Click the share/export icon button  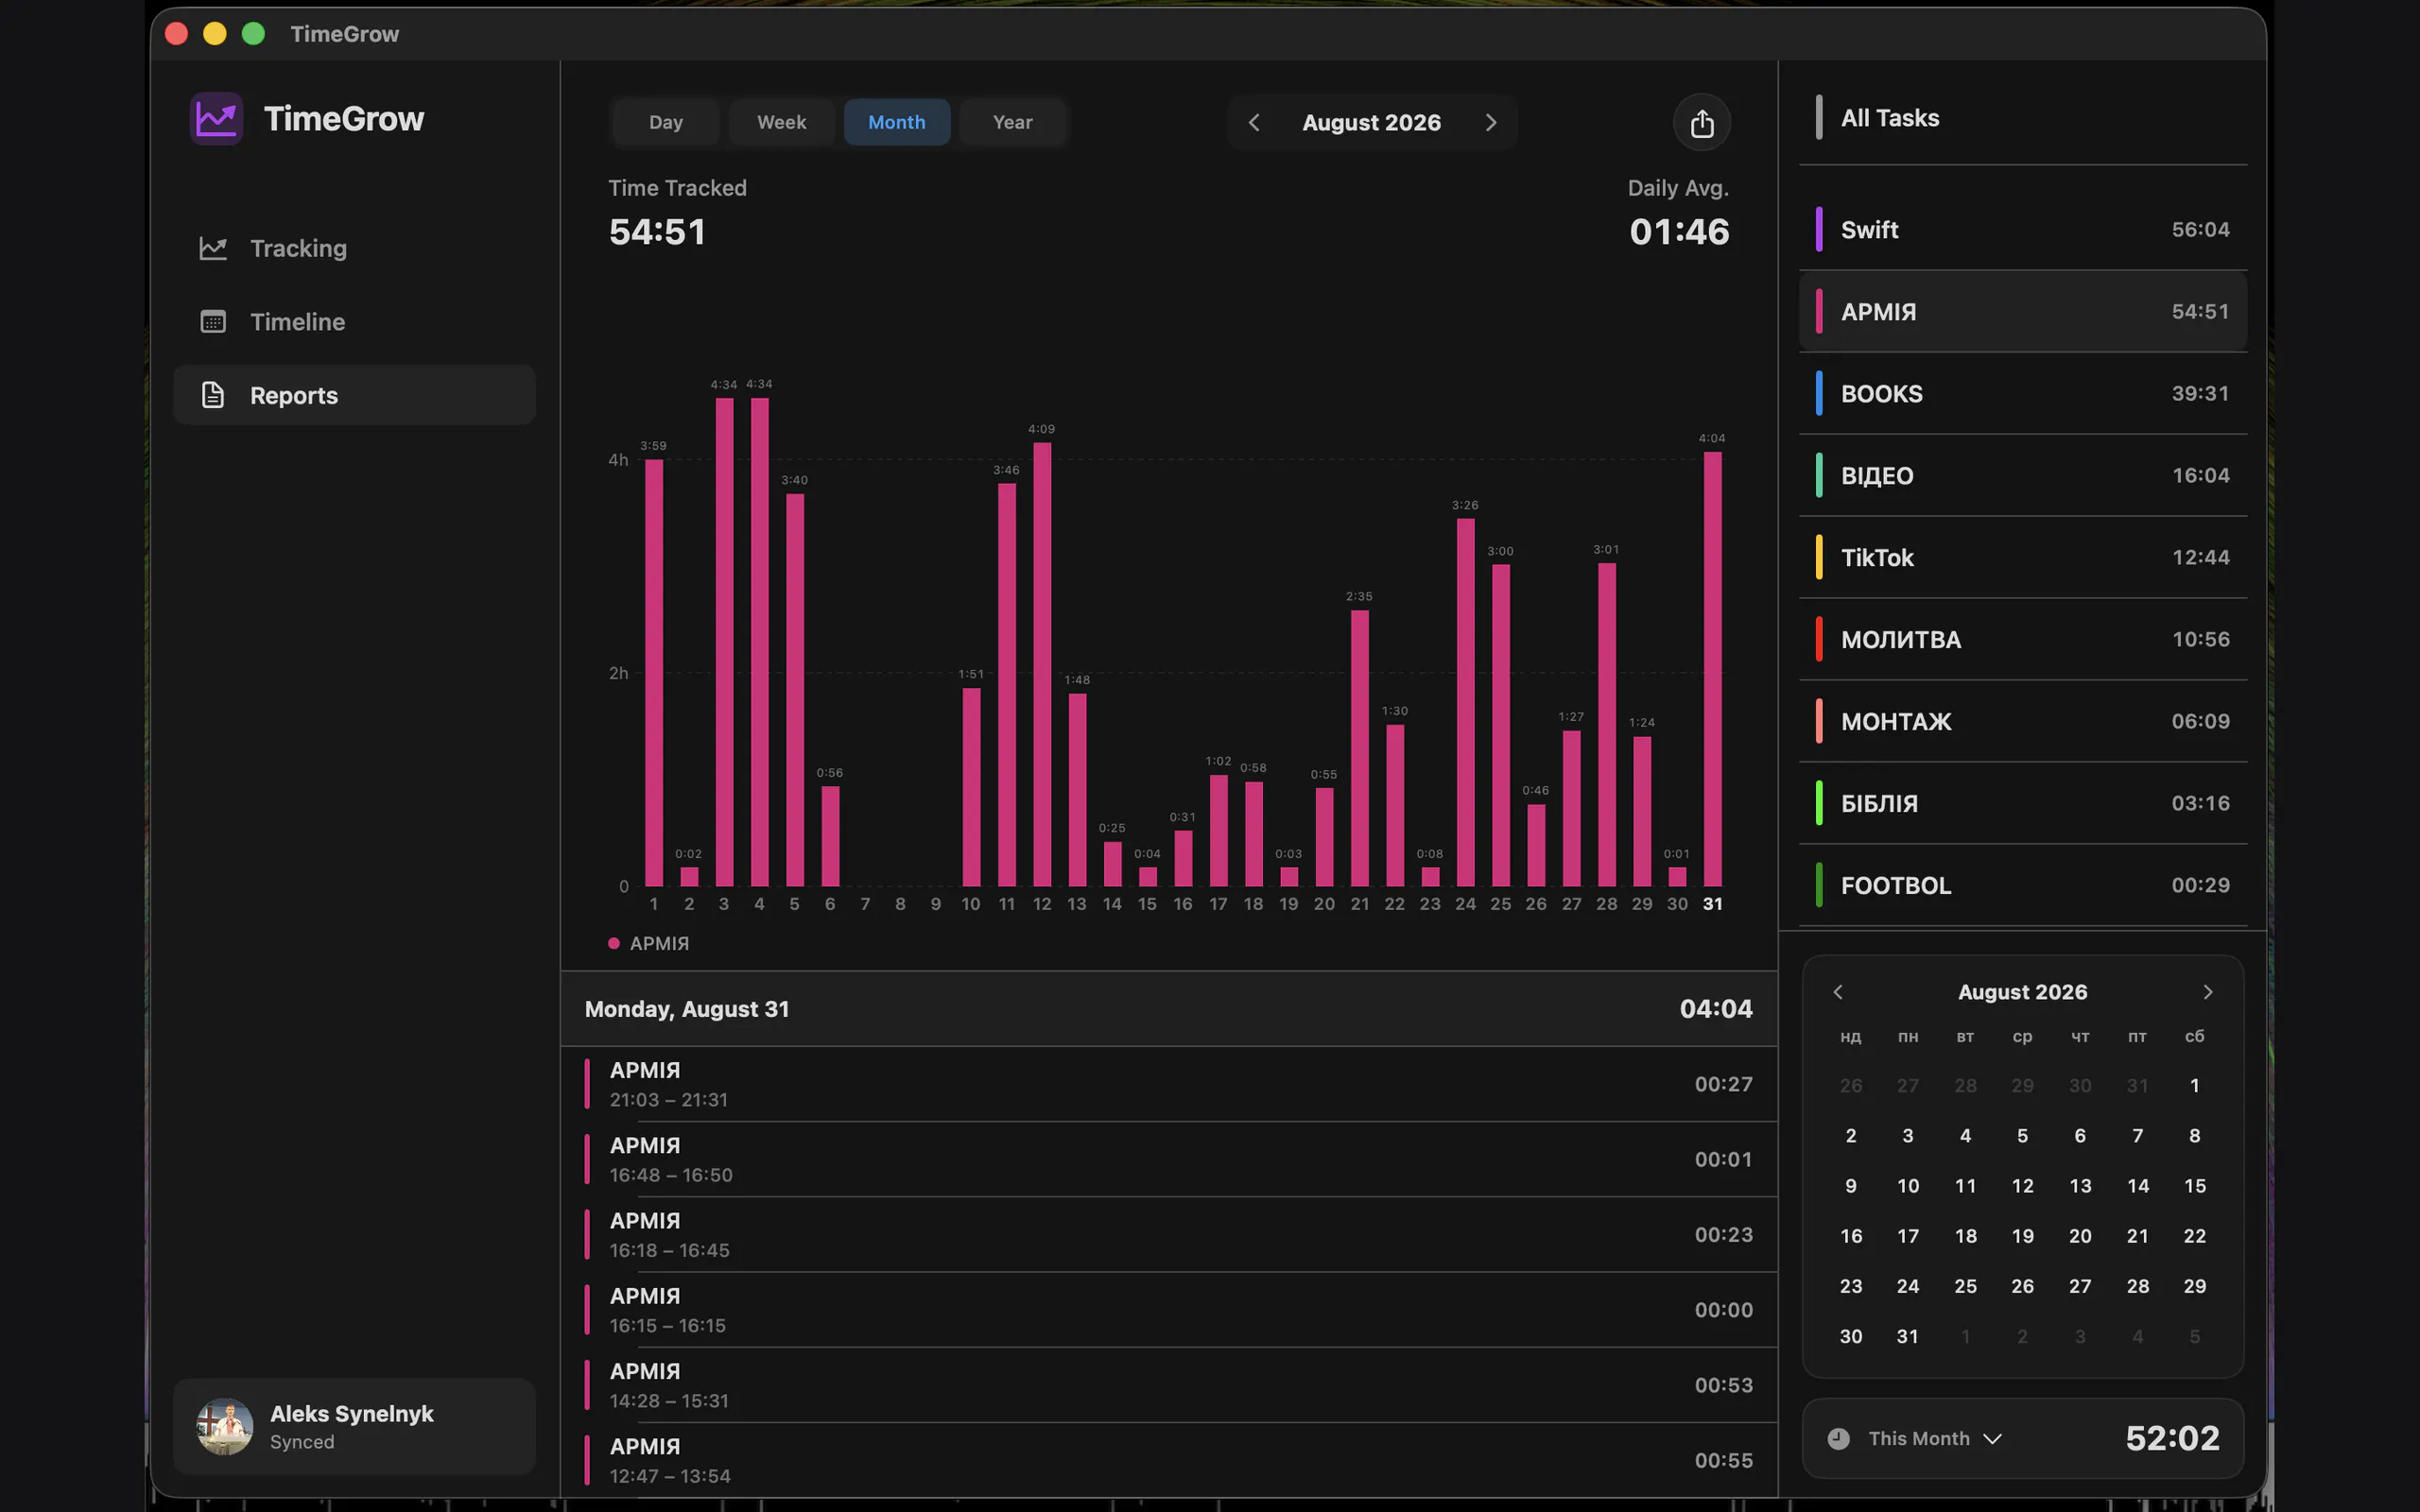[x=1701, y=123]
